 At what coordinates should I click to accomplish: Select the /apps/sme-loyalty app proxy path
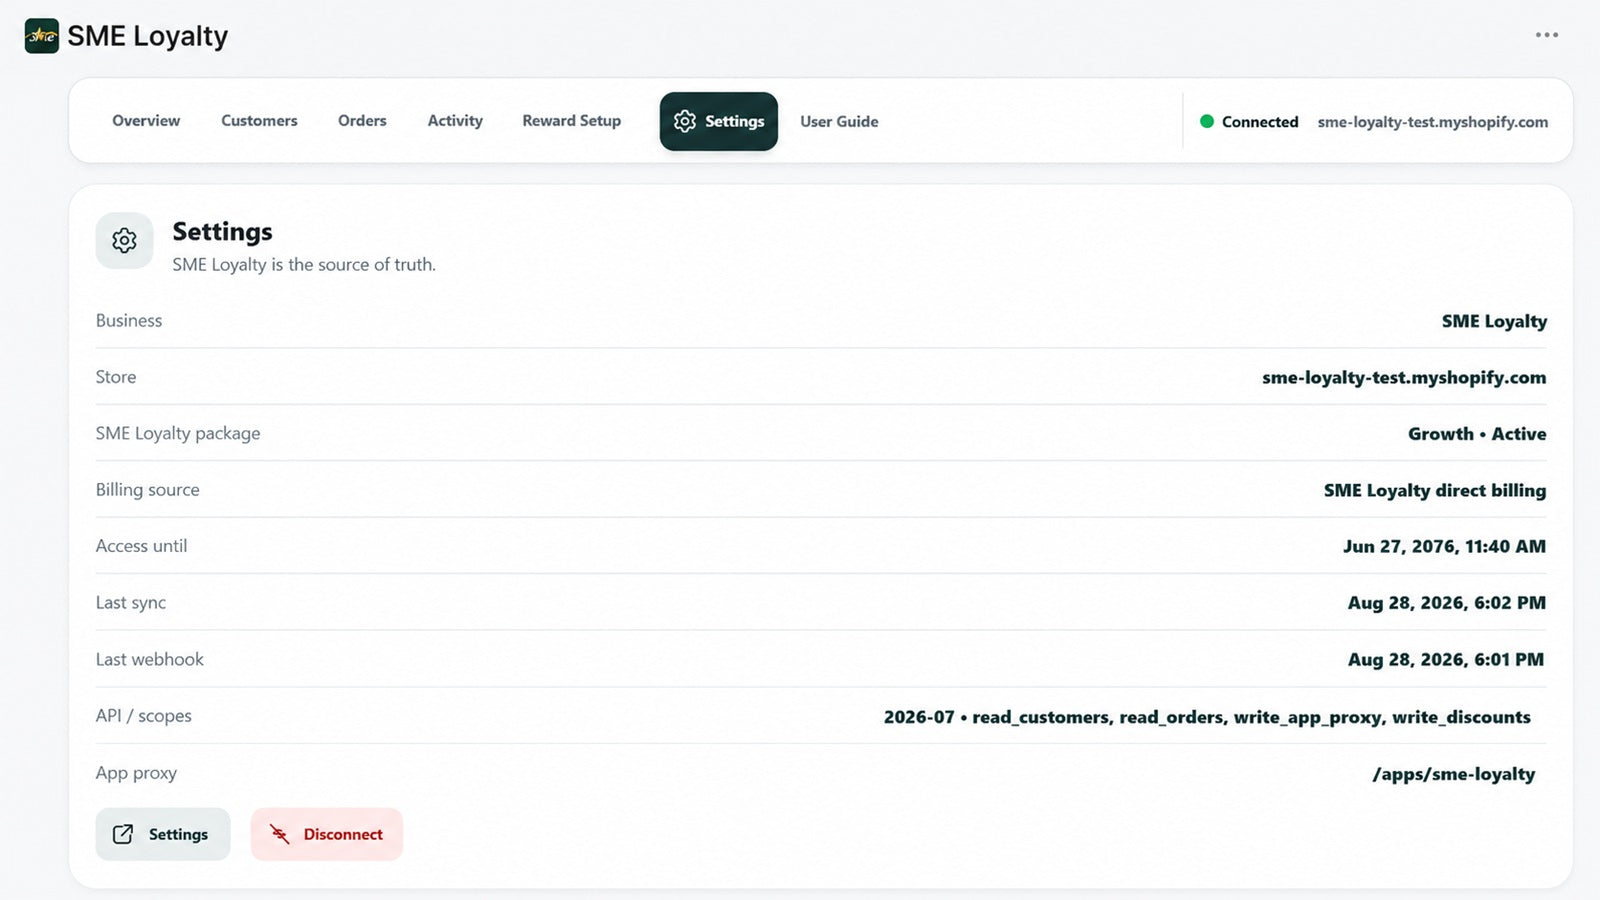[x=1453, y=774]
